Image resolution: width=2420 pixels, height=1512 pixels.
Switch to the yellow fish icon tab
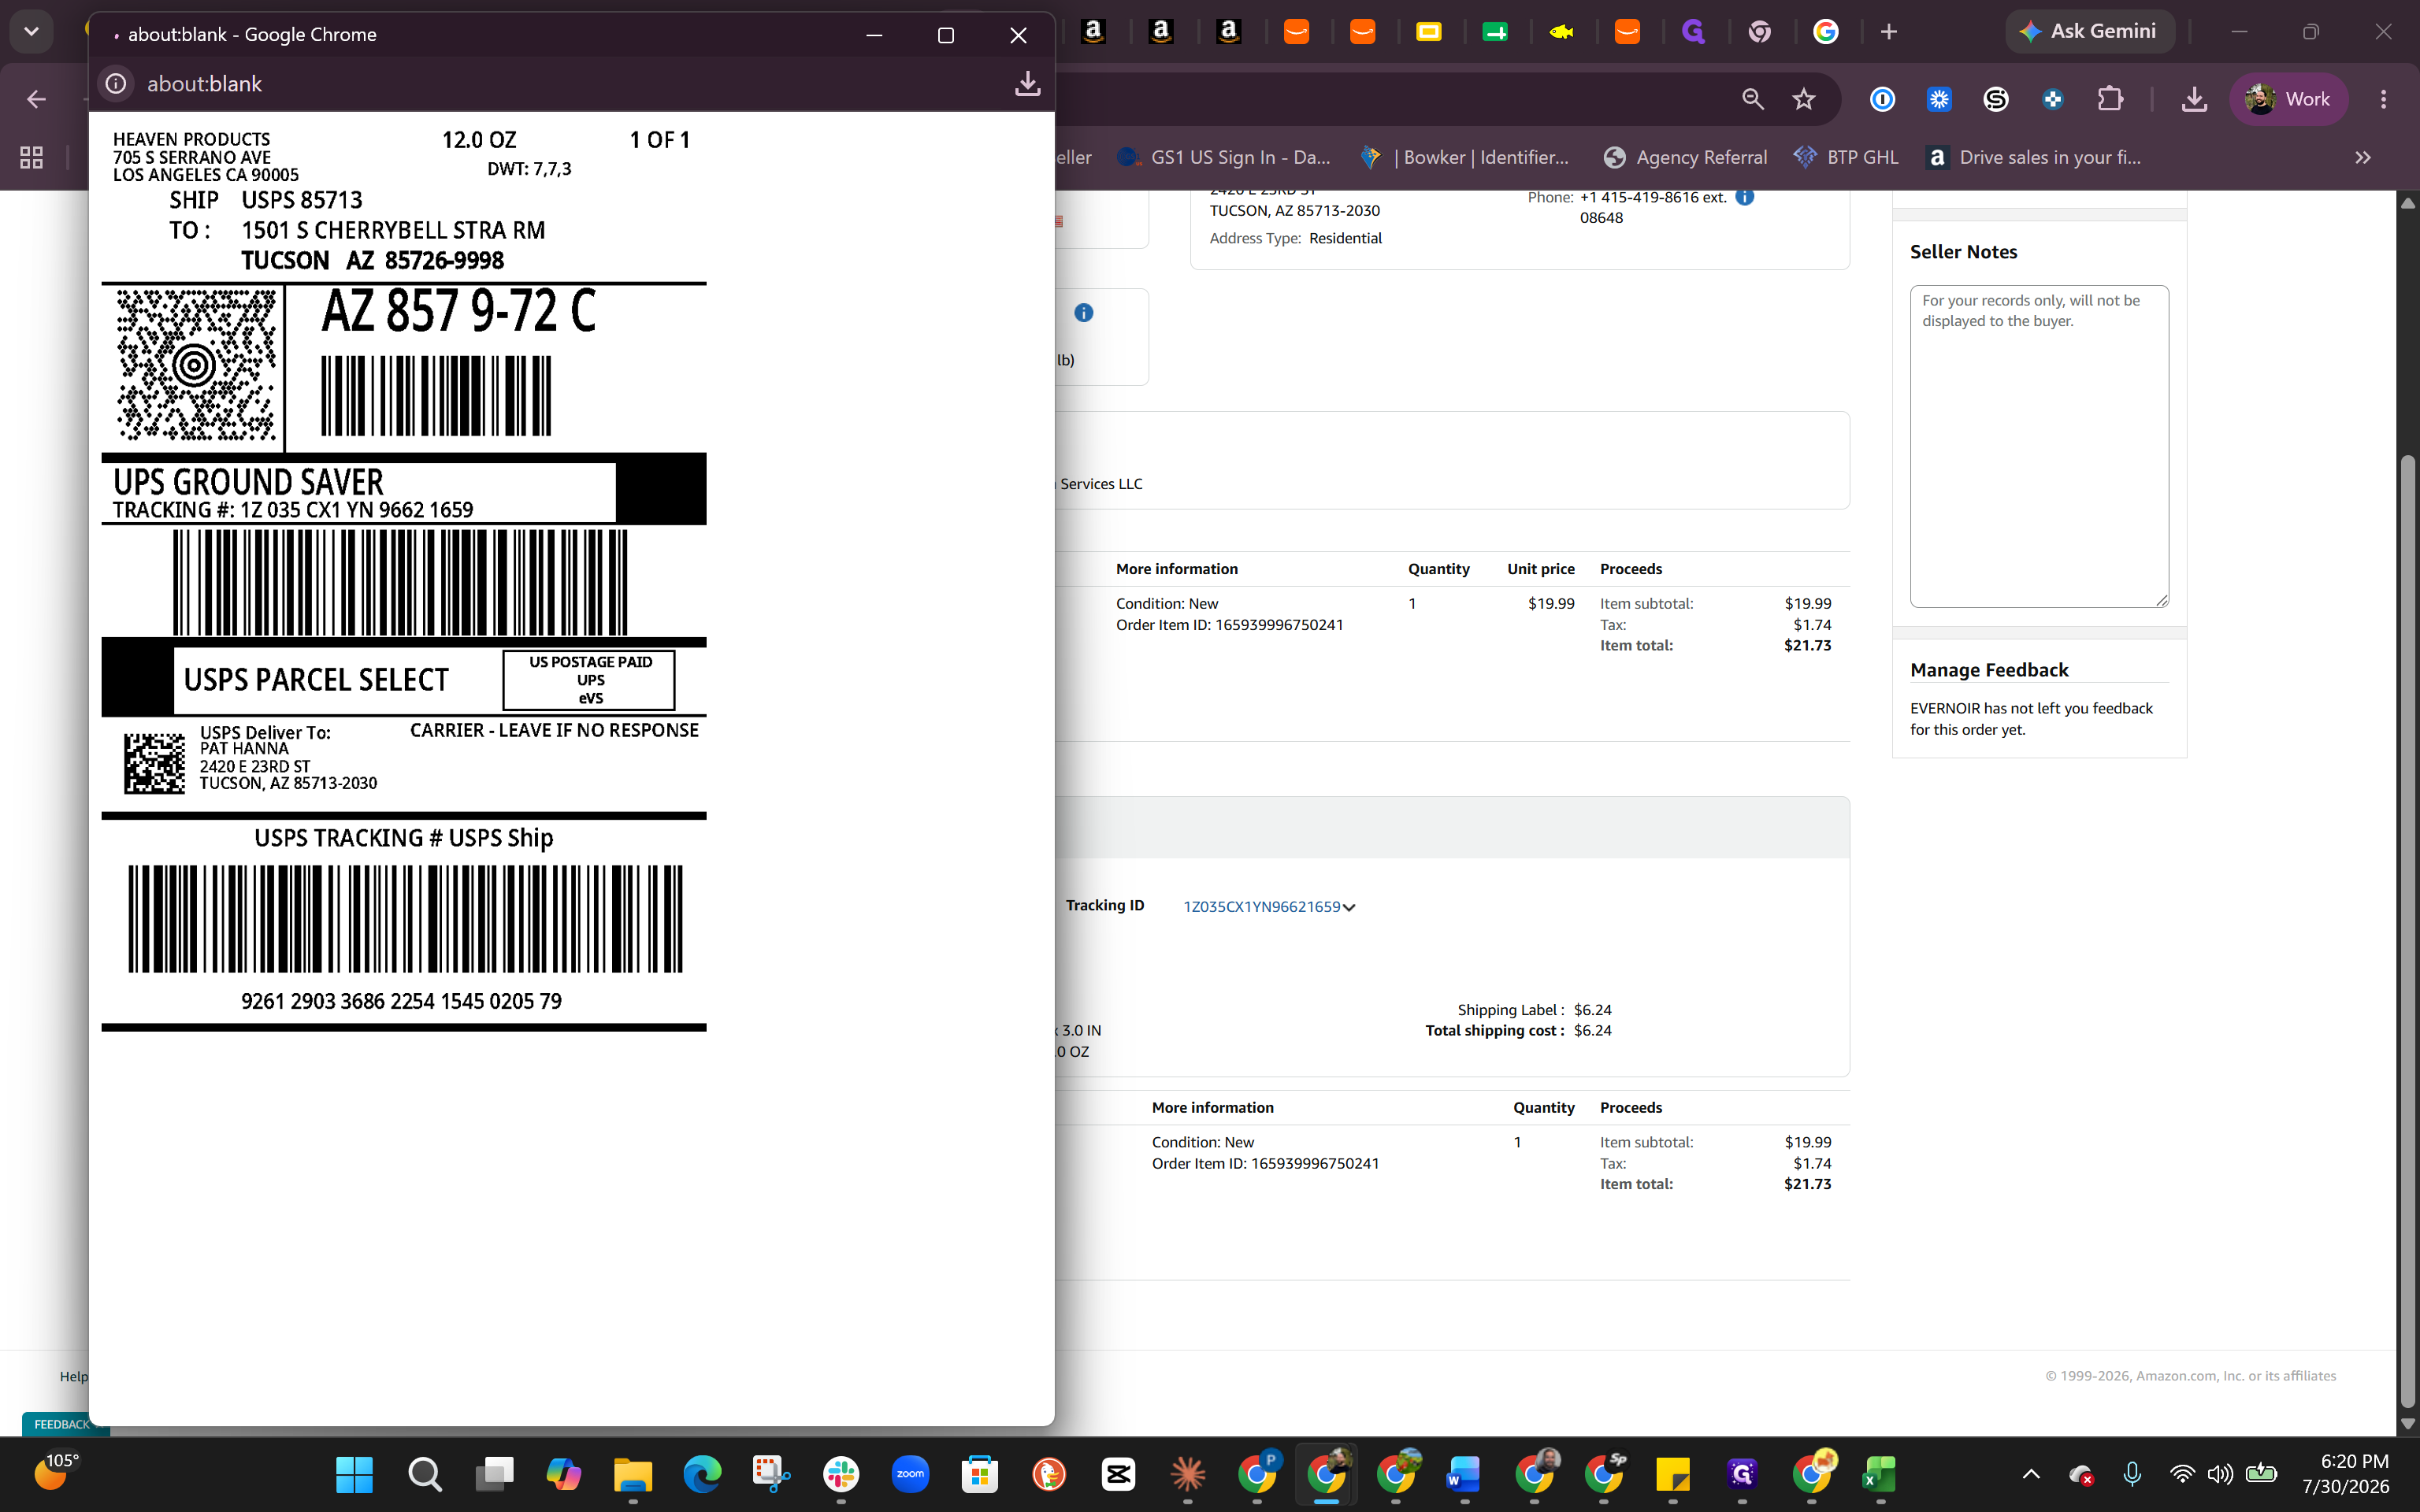[1561, 32]
